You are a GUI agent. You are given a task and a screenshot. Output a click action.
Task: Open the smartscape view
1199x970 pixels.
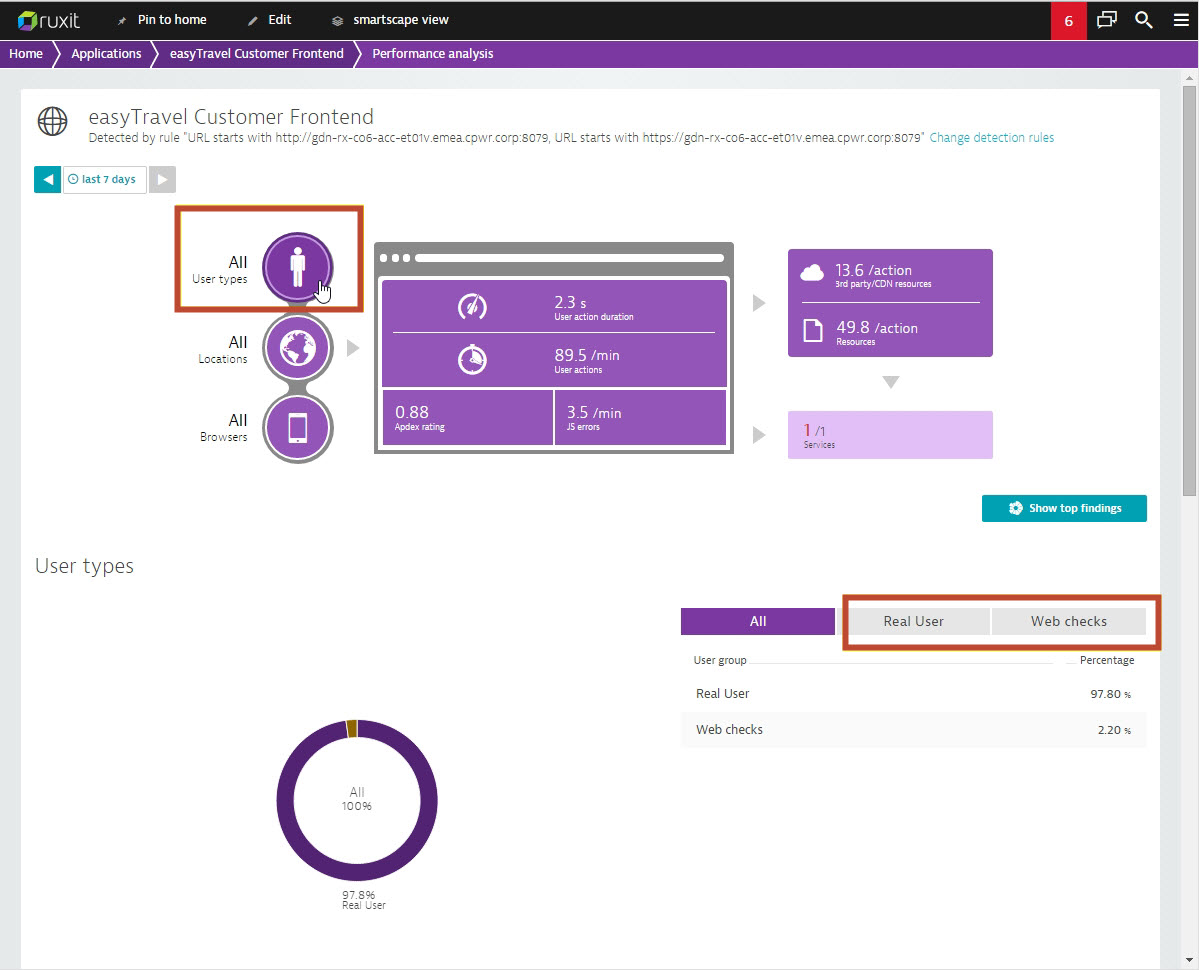point(390,20)
